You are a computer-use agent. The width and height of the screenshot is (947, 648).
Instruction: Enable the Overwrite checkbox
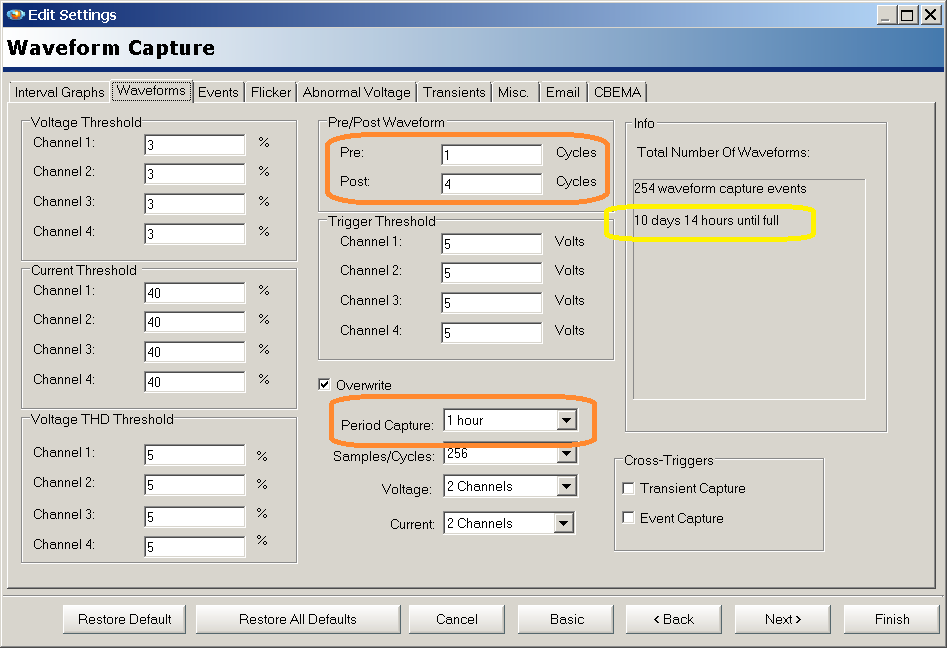pyautogui.click(x=325, y=384)
